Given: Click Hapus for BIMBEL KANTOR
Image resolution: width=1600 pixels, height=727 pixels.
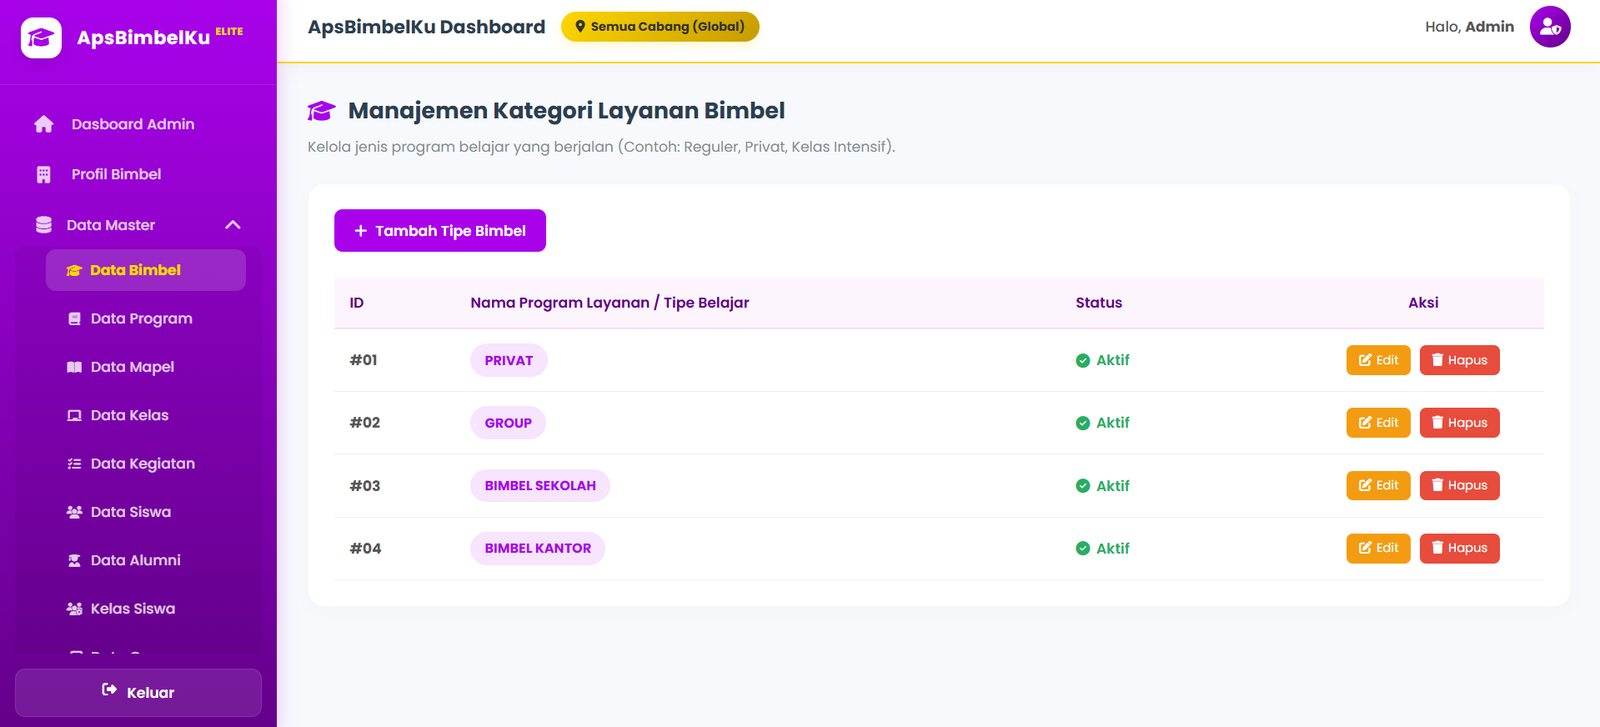Looking at the screenshot, I should pos(1460,548).
